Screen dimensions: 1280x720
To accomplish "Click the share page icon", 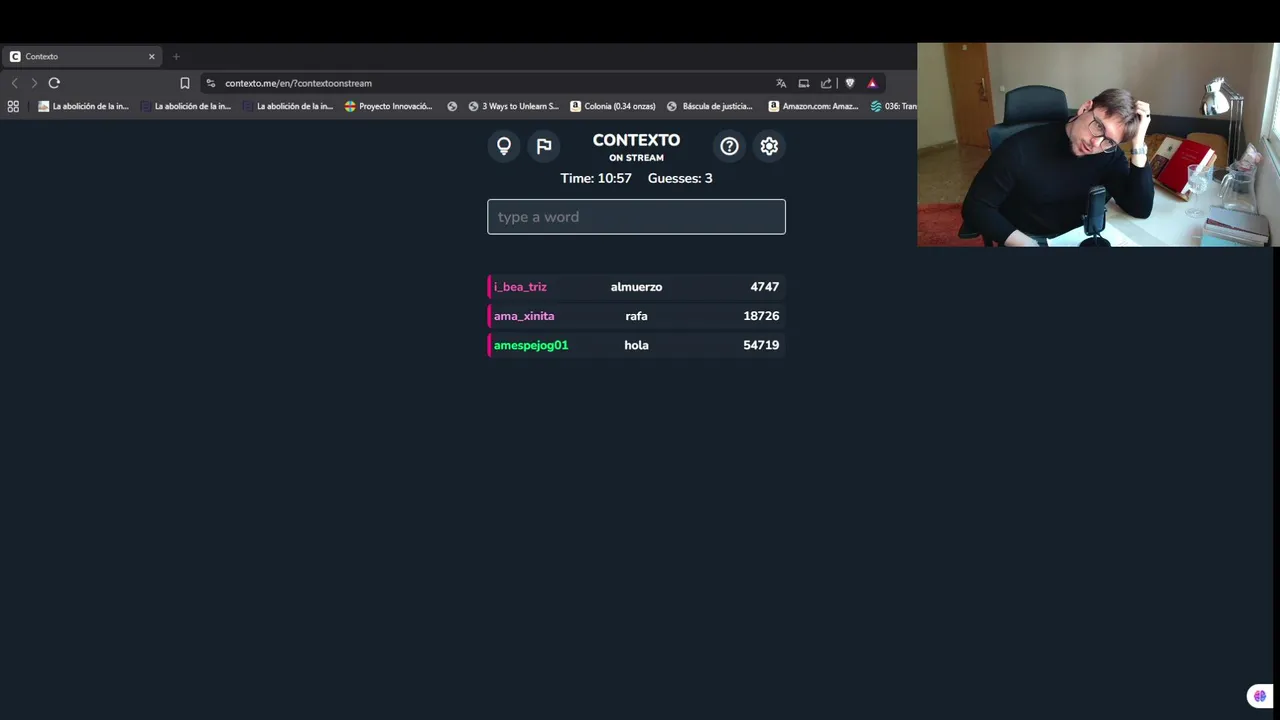I will [x=826, y=83].
